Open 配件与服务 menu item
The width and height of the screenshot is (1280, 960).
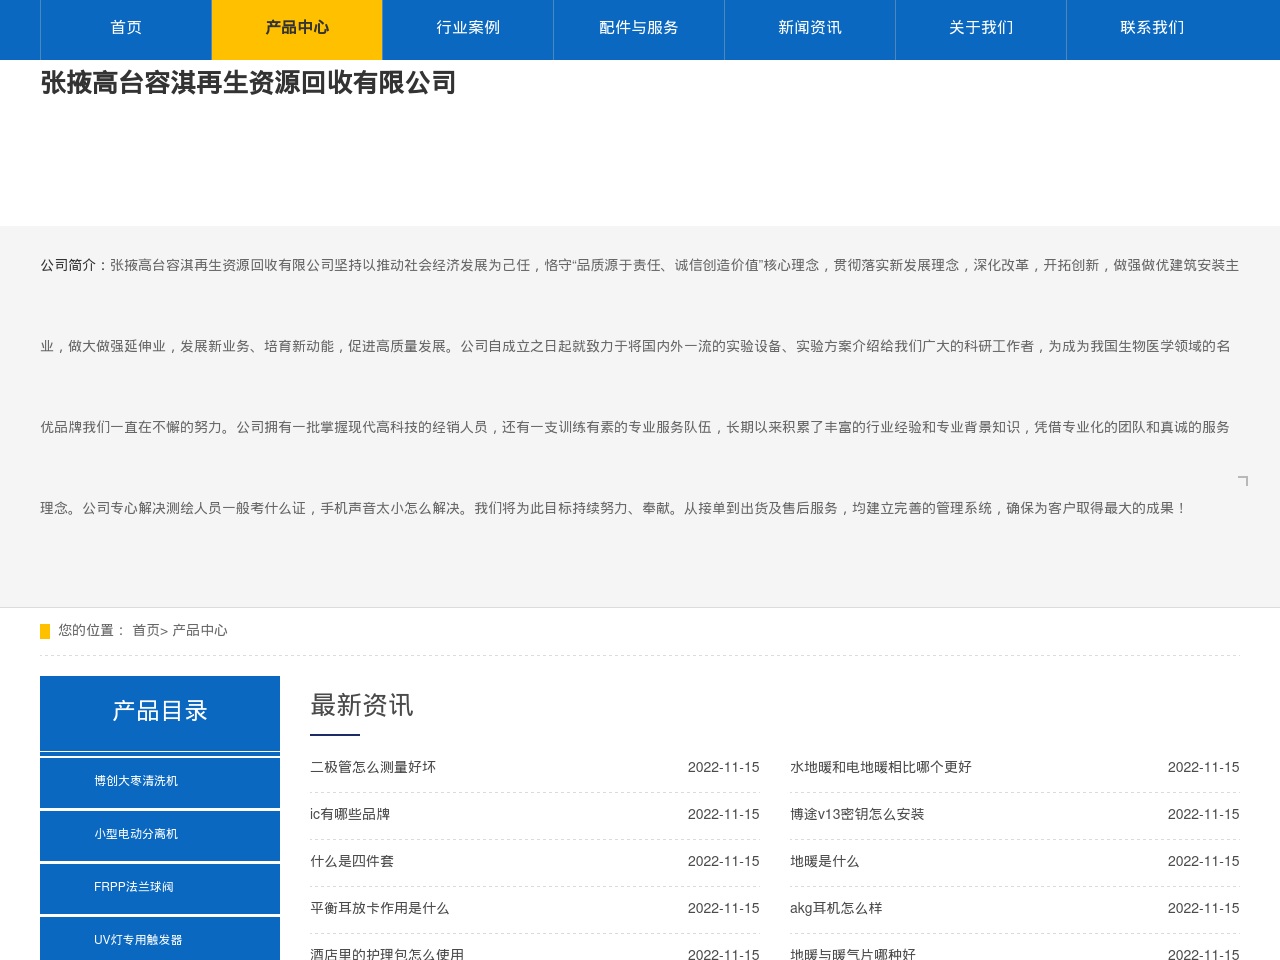click(x=639, y=28)
